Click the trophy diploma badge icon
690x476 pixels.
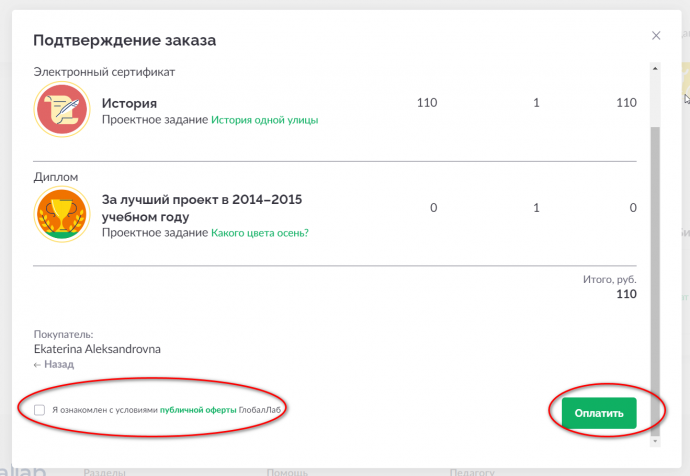click(62, 214)
